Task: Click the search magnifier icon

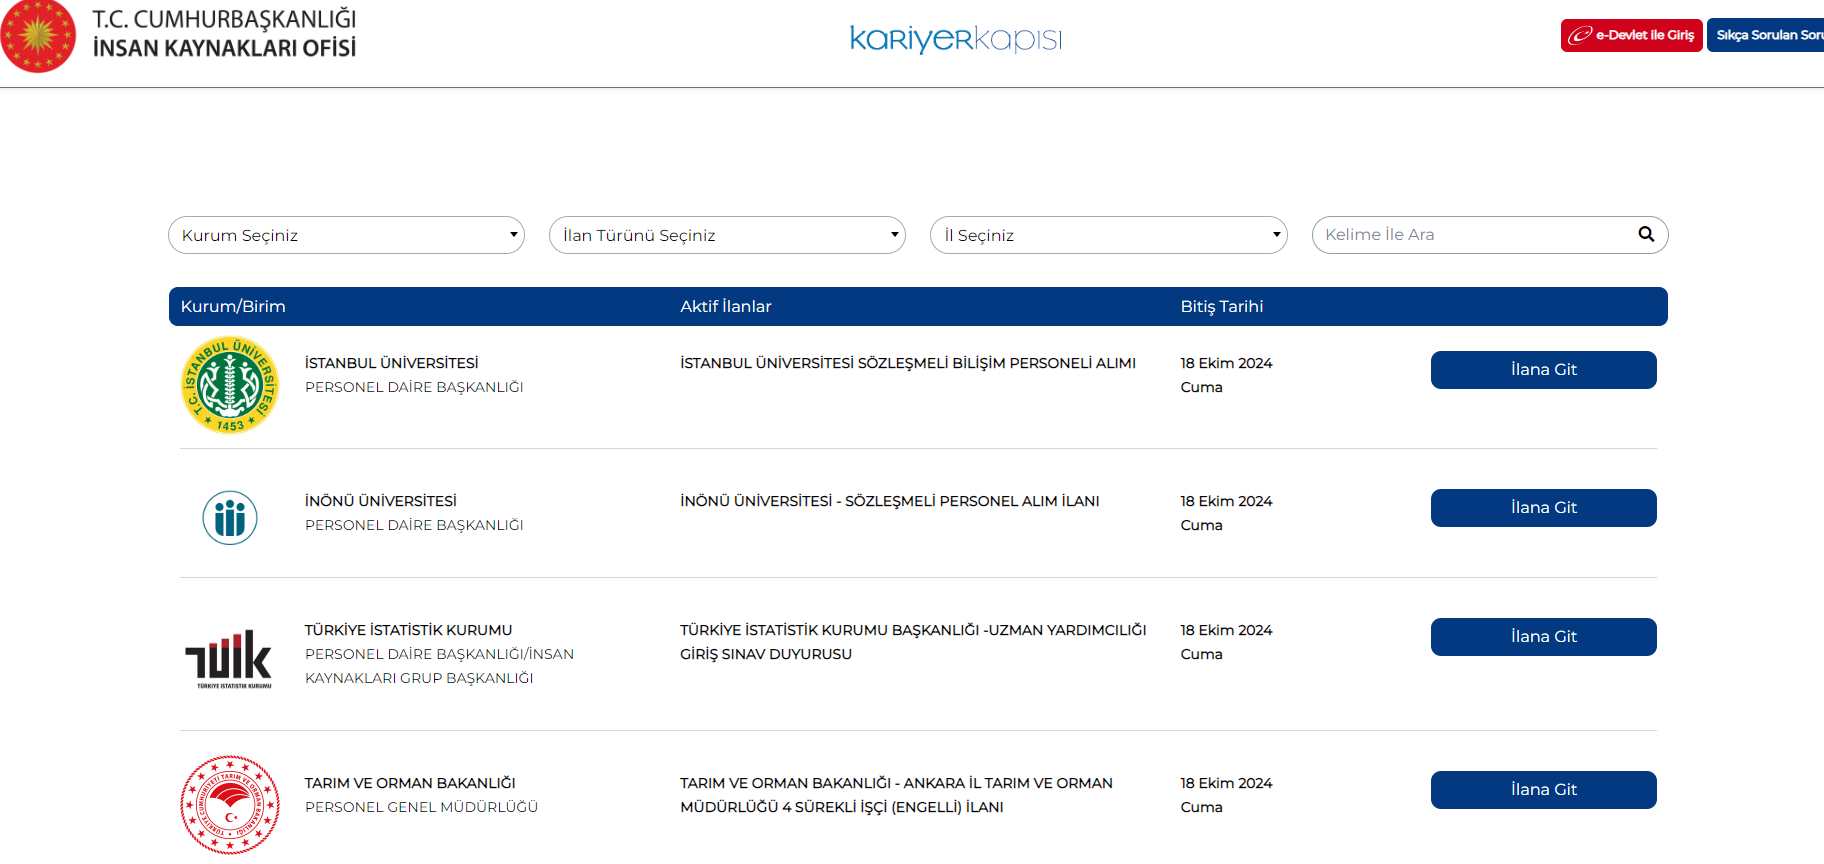Action: pos(1646,234)
